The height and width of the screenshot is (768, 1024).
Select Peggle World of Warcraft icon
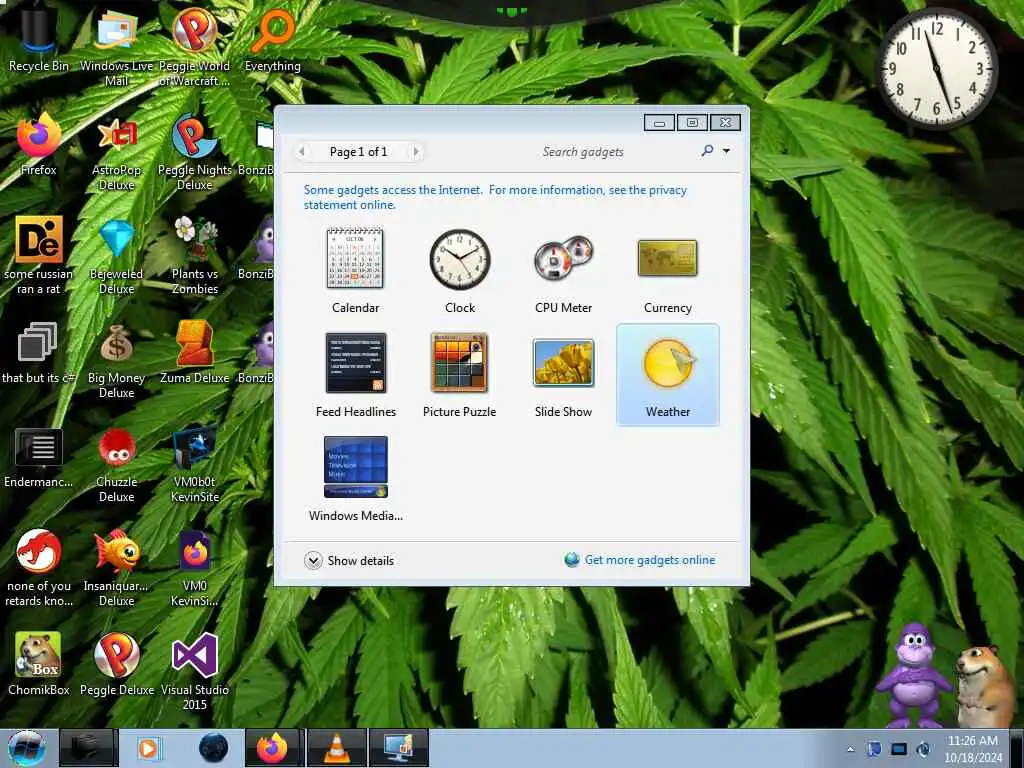(194, 46)
